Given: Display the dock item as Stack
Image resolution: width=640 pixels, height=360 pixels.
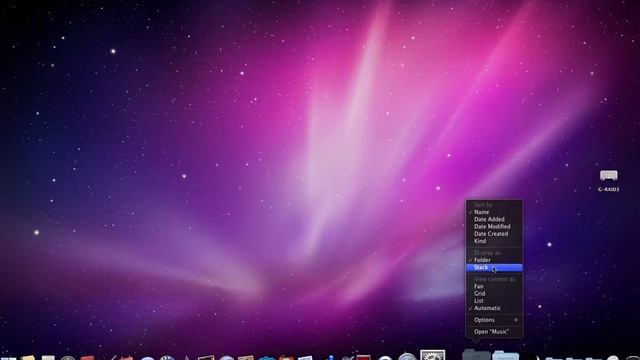Looking at the screenshot, I should (x=494, y=267).
